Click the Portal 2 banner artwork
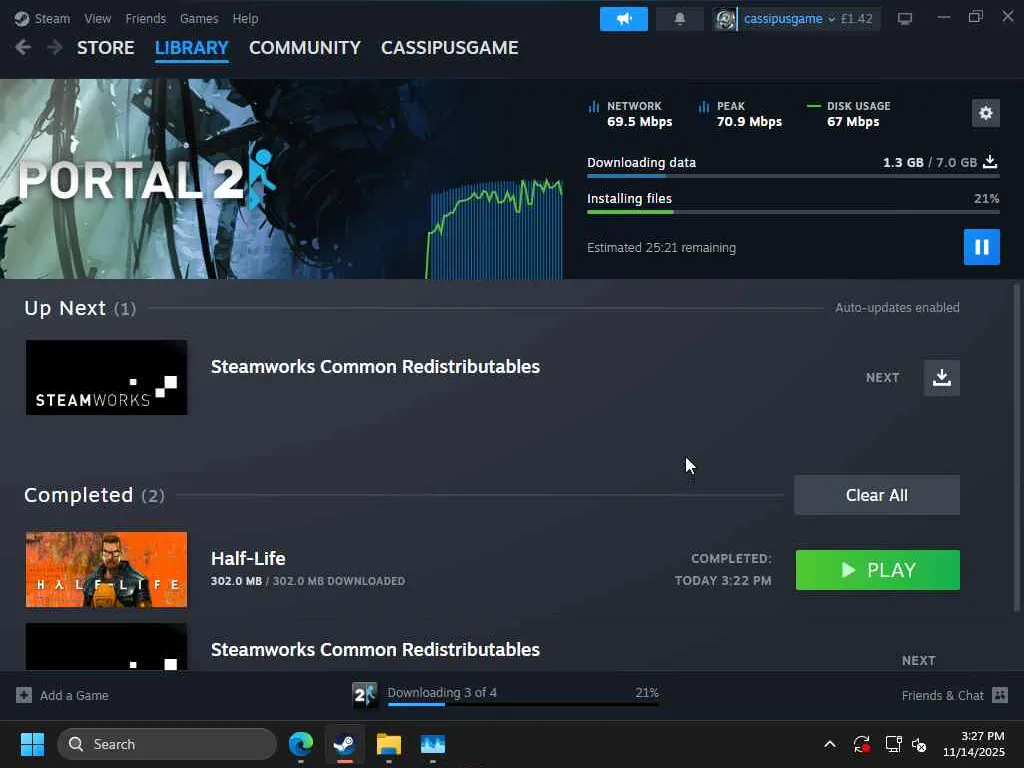The height and width of the screenshot is (768, 1024). (x=212, y=179)
